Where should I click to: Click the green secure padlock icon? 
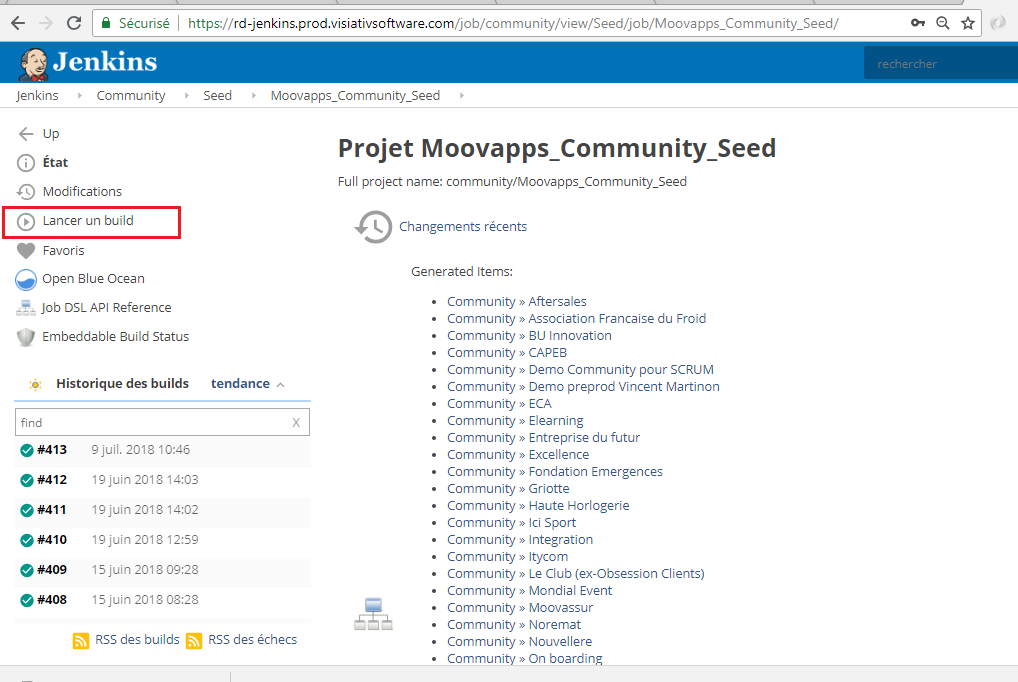click(106, 23)
